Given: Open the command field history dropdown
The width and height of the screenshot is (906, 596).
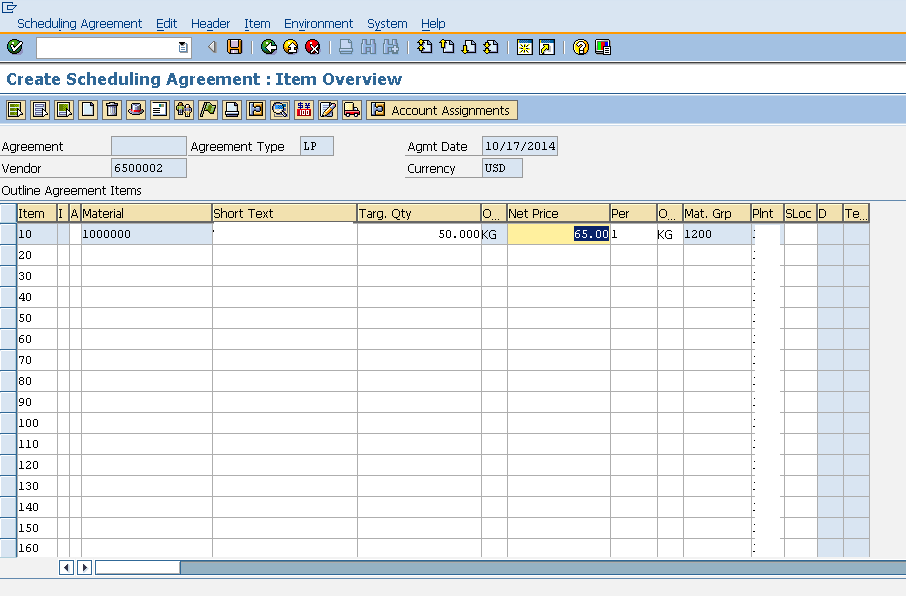Looking at the screenshot, I should [183, 47].
